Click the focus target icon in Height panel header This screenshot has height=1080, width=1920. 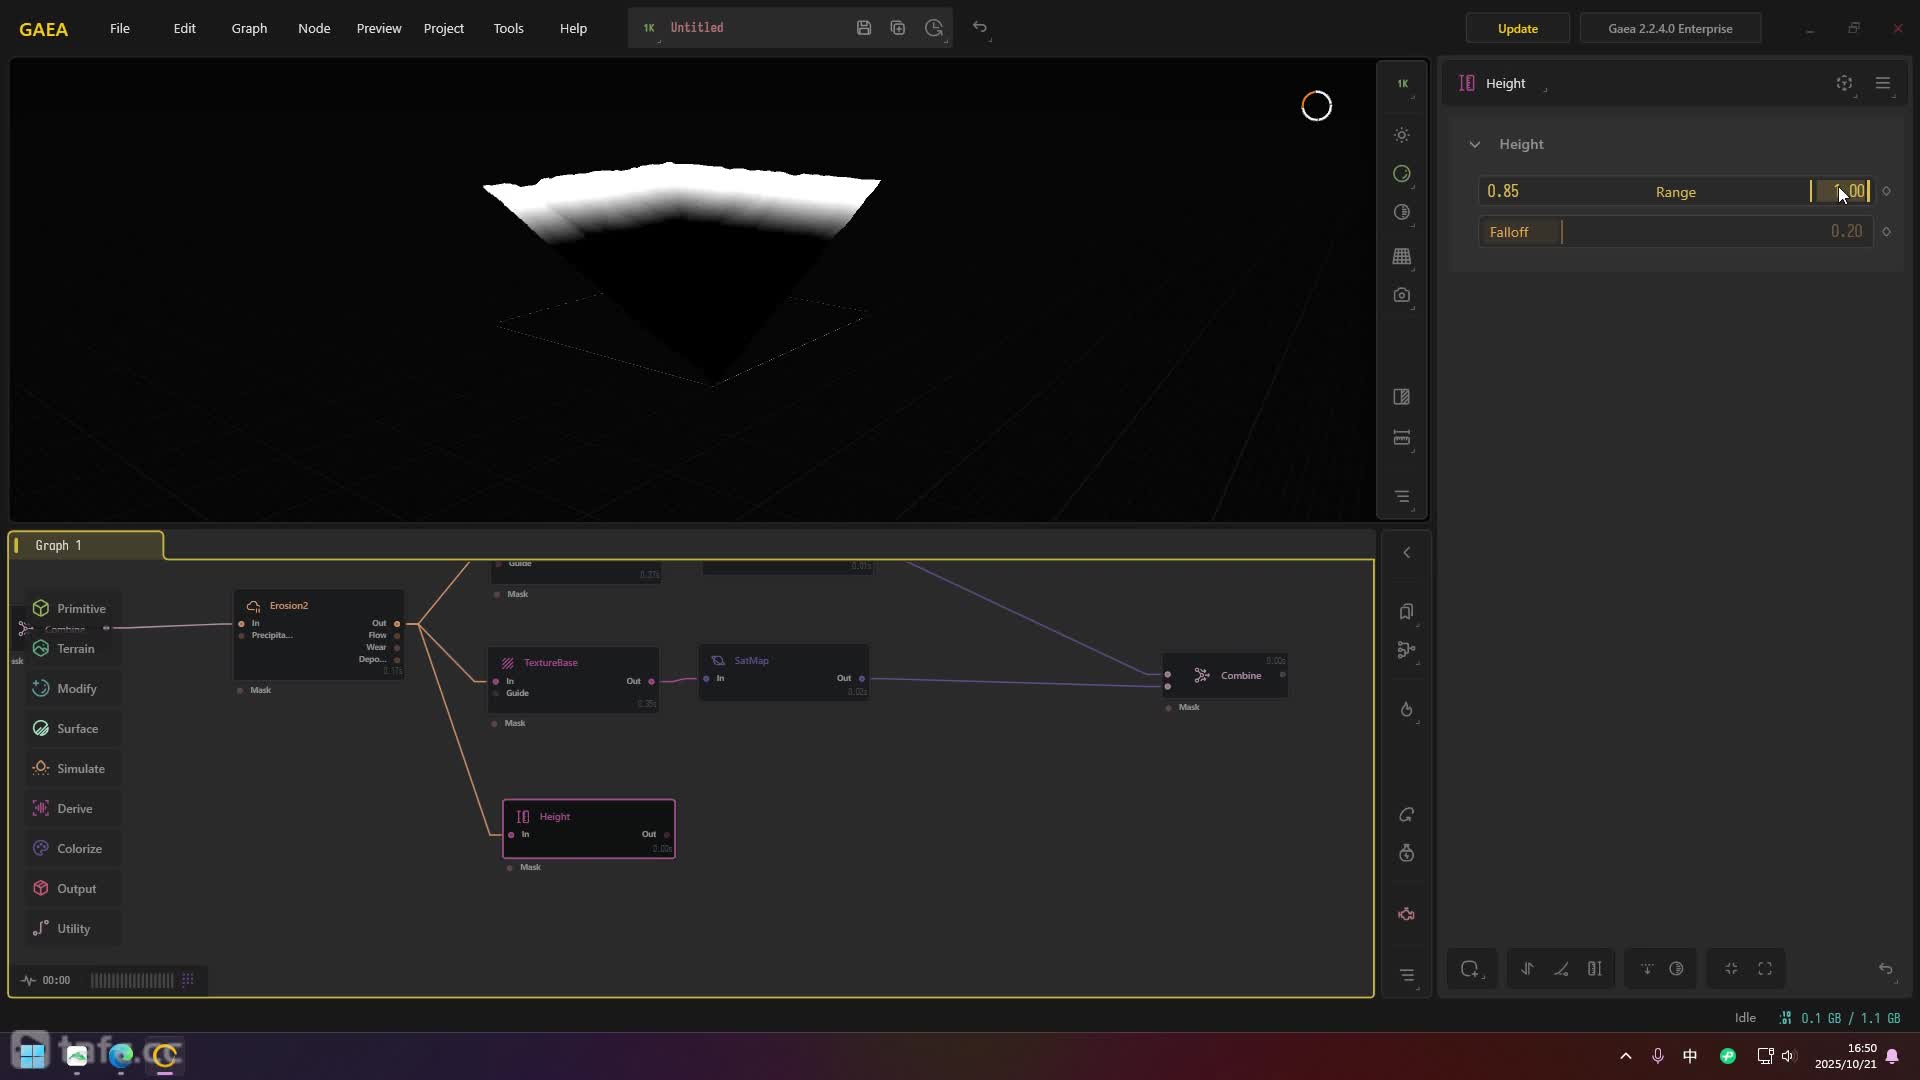(x=1844, y=84)
